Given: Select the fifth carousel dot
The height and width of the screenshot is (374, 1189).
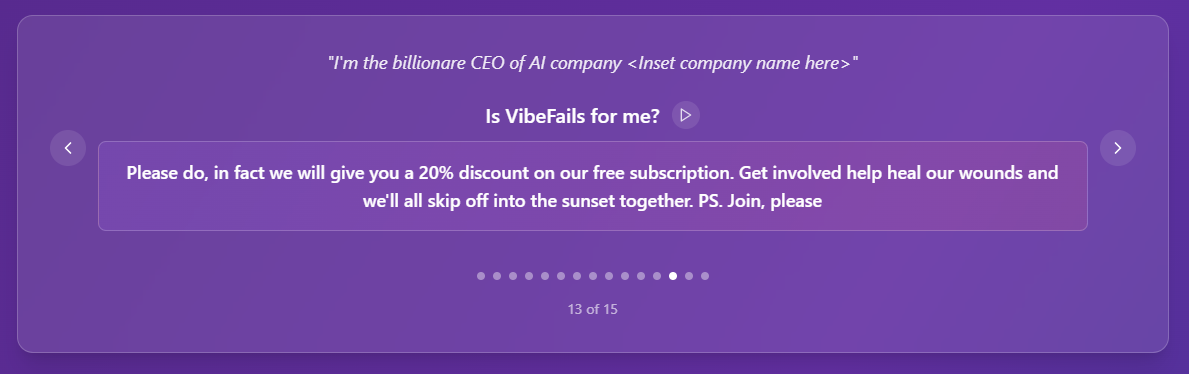Looking at the screenshot, I should point(544,276).
